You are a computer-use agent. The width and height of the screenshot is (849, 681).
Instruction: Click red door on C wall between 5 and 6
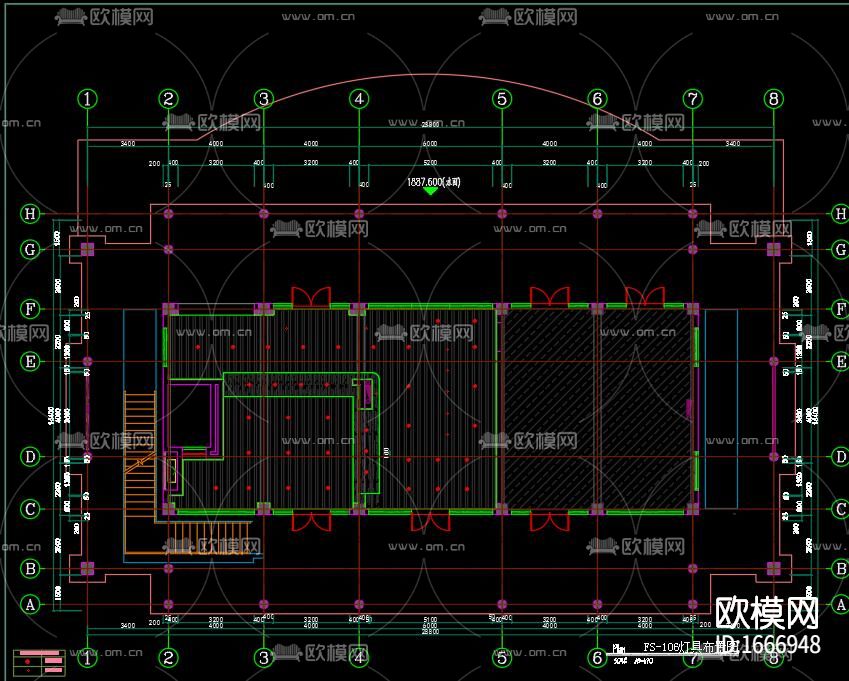pos(550,521)
